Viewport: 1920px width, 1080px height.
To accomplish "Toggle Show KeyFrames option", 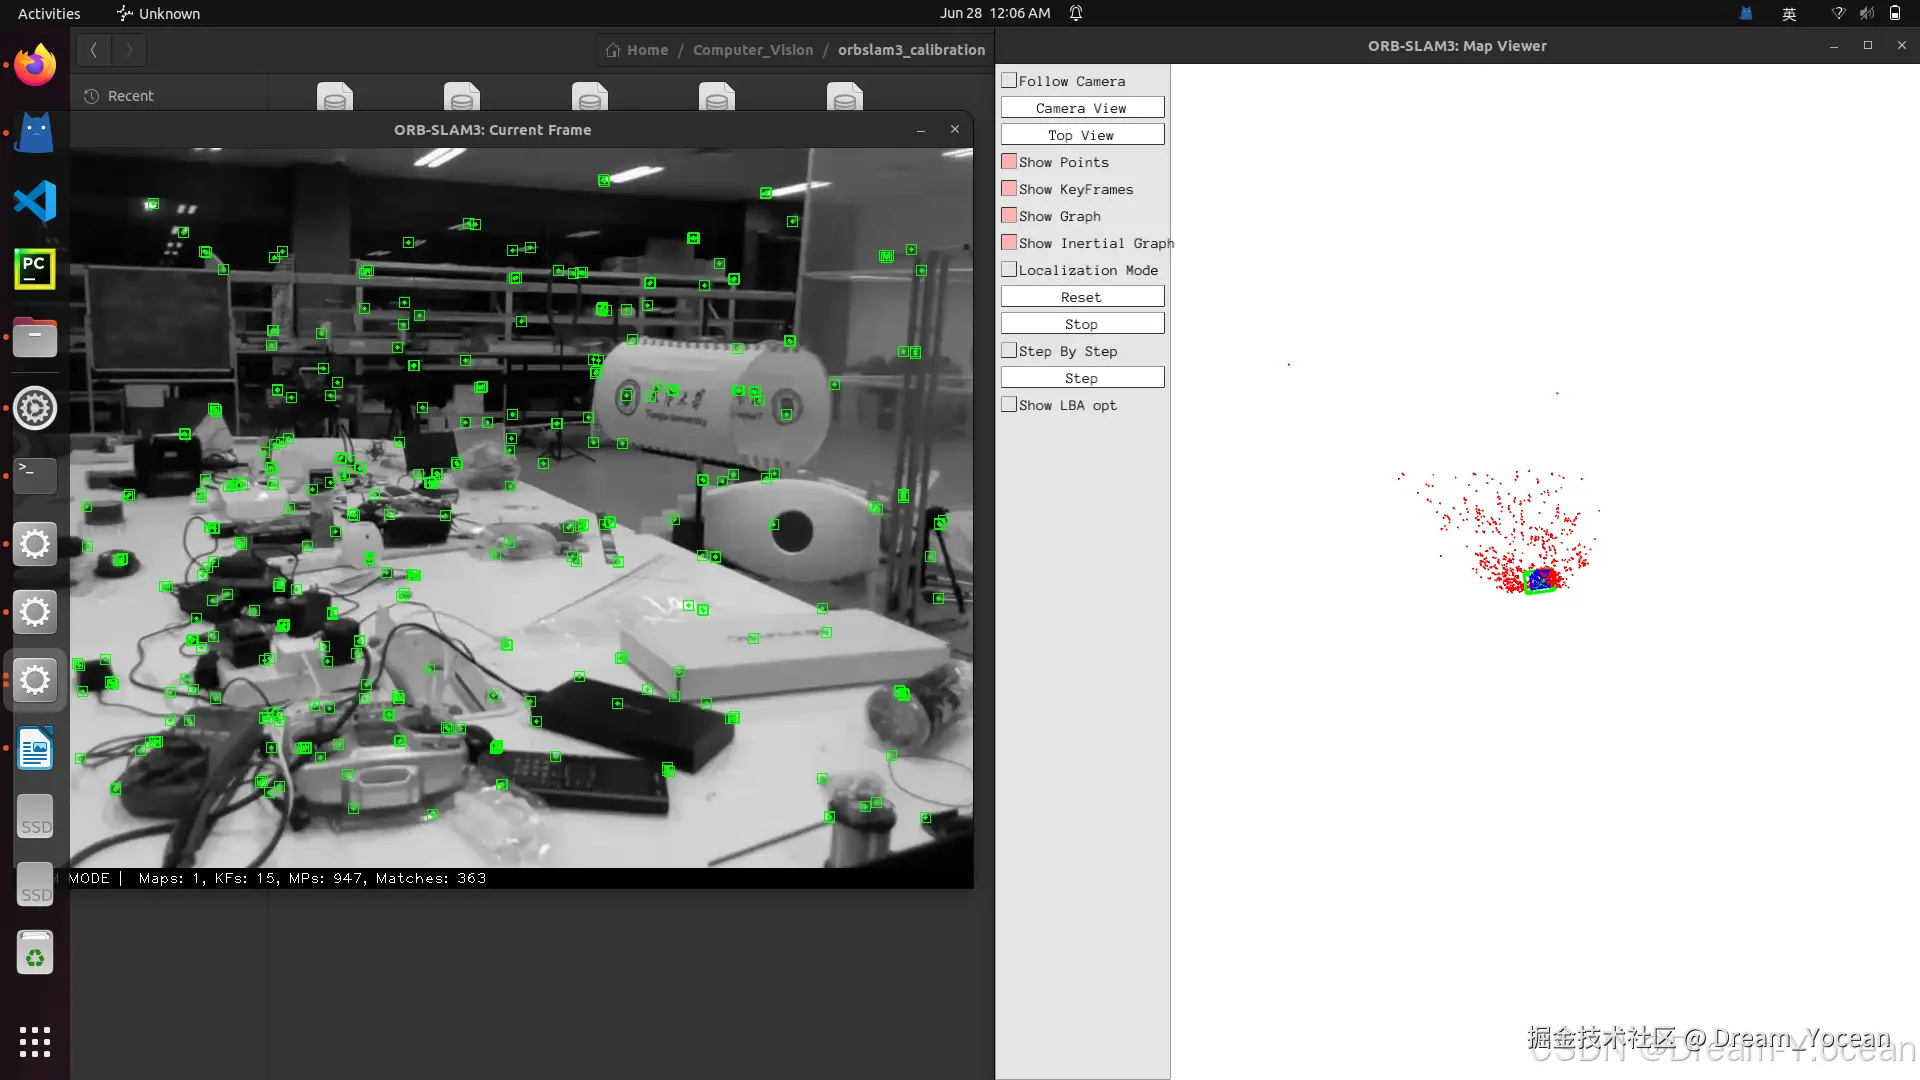I will point(1010,189).
